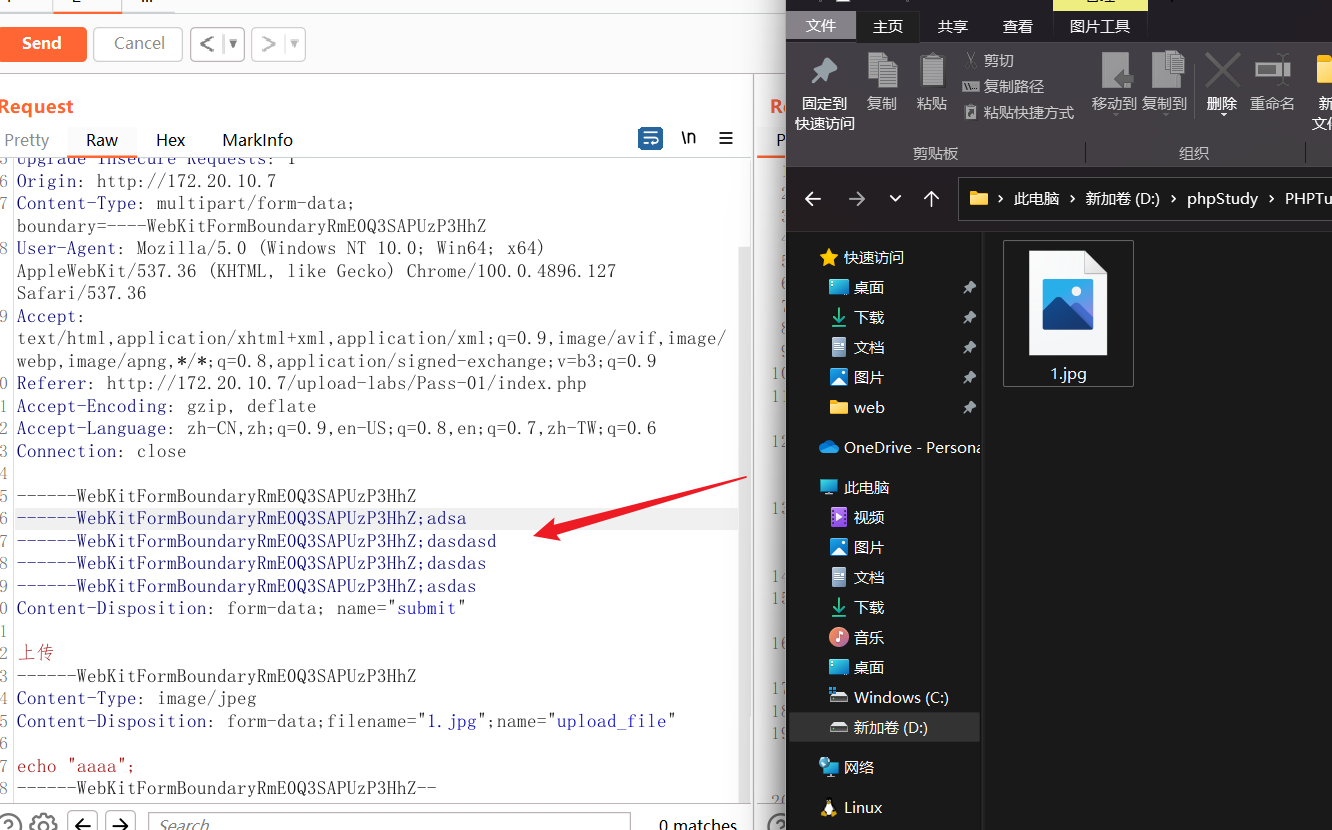1332x830 pixels.
Task: Click phpStudy in the address breadcrumb
Action: click(1222, 199)
